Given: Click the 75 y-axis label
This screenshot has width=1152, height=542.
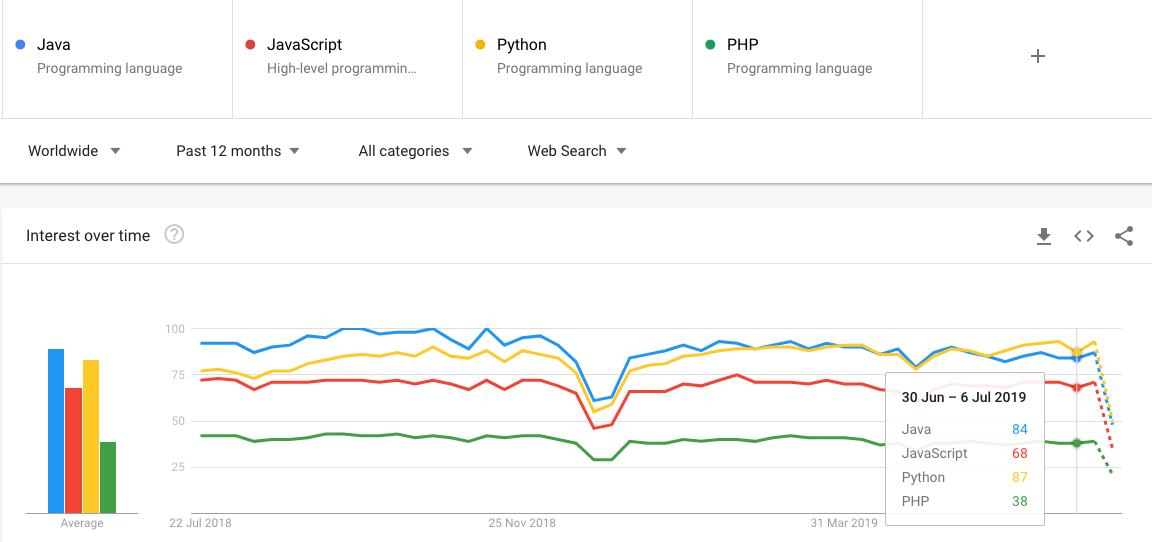Looking at the screenshot, I should [179, 375].
